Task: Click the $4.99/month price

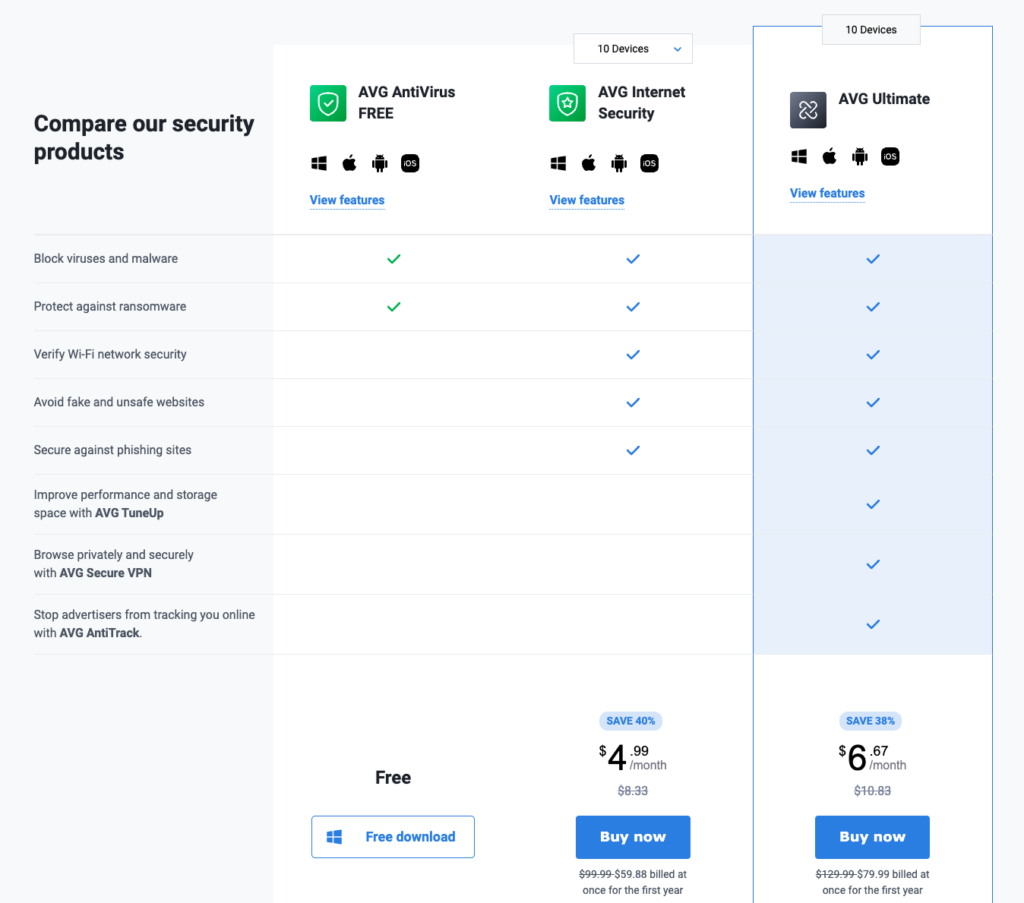Action: pyautogui.click(x=633, y=757)
